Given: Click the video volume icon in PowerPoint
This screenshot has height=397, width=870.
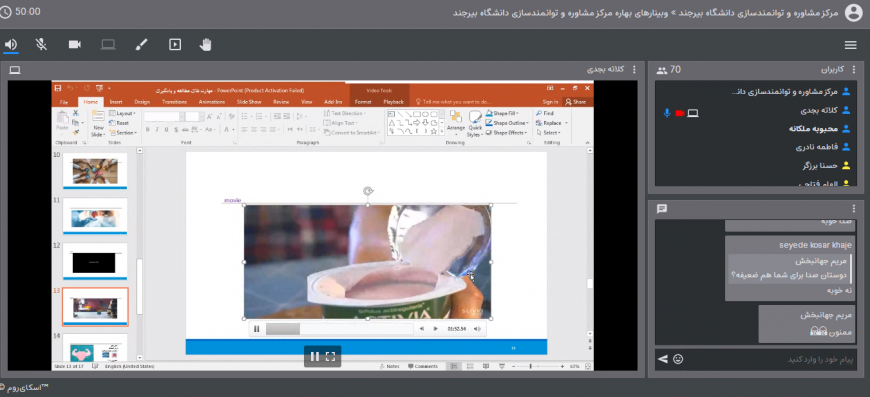Looking at the screenshot, I should click(x=477, y=329).
